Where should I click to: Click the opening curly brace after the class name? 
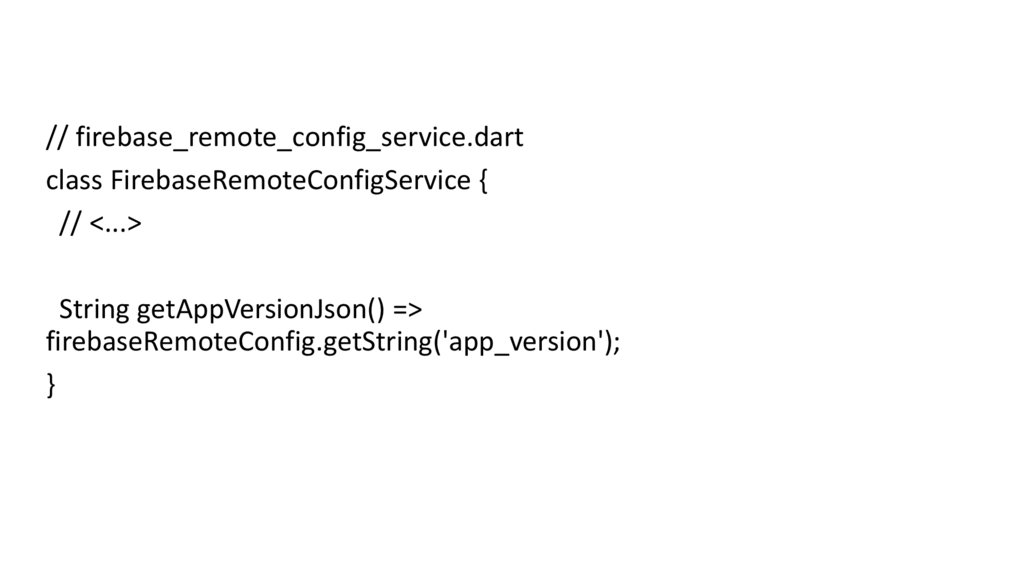coord(484,181)
